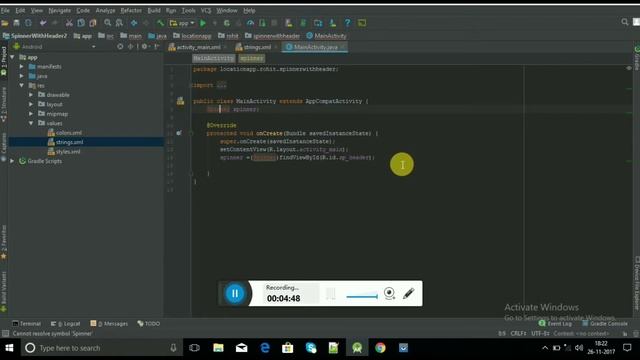Toggle the 1: Project side tool window
640x360 pixels.
click(x=4, y=61)
